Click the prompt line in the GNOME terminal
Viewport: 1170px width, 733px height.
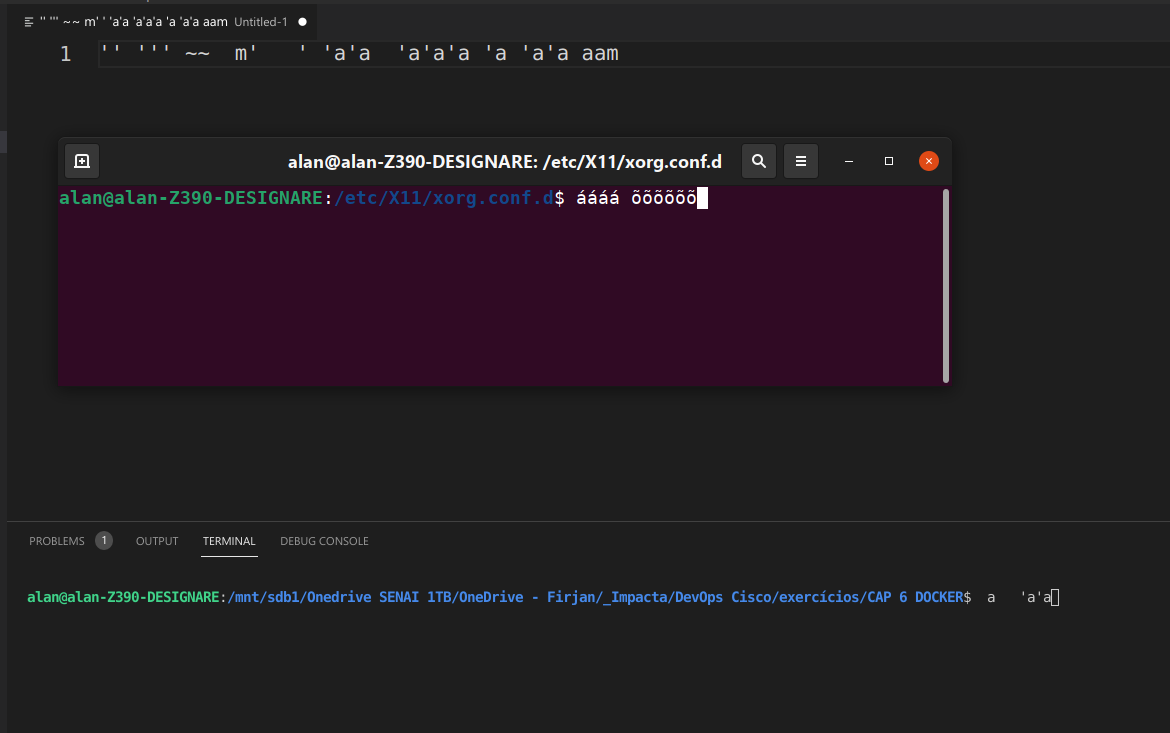384,199
